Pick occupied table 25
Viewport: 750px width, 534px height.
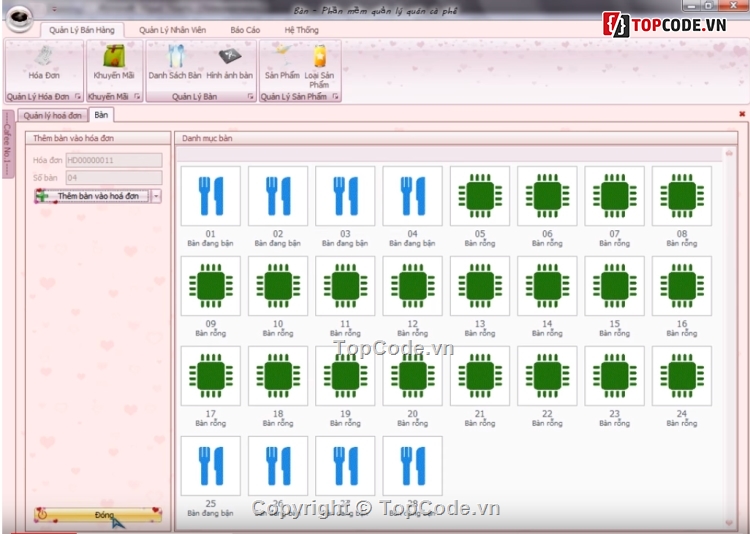(x=210, y=466)
